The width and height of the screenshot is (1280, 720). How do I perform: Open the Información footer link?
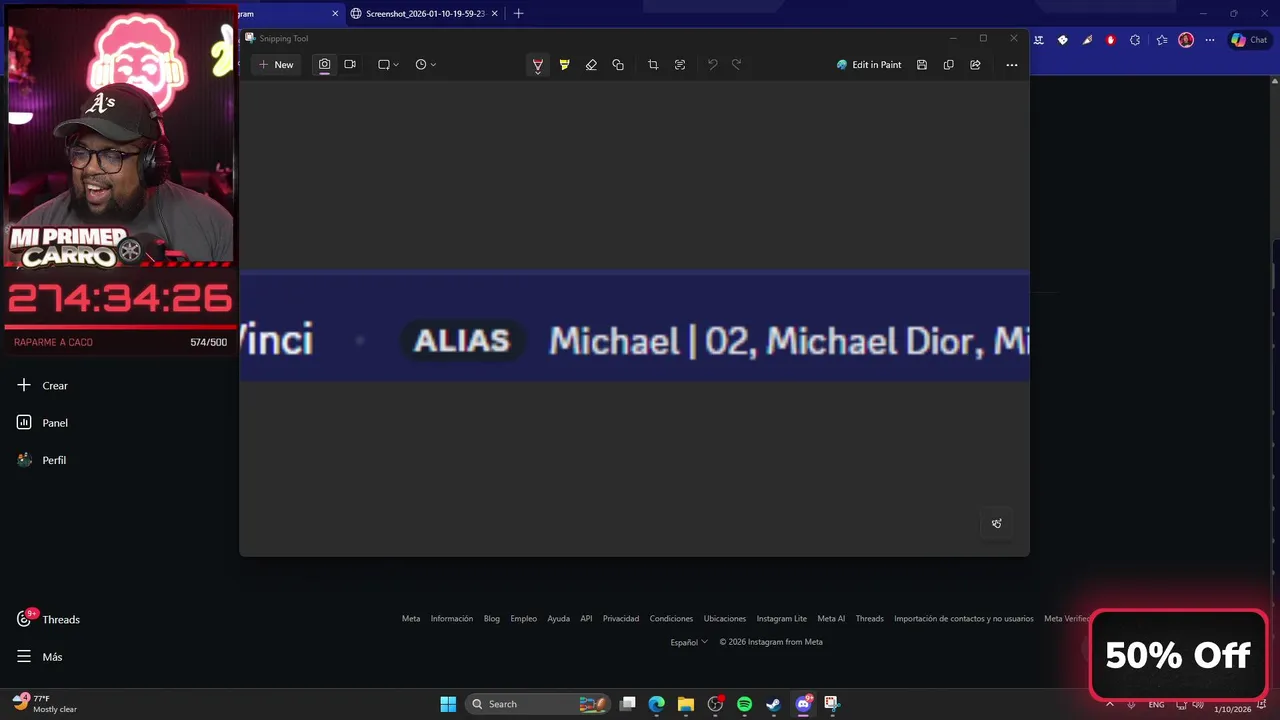[x=452, y=619]
